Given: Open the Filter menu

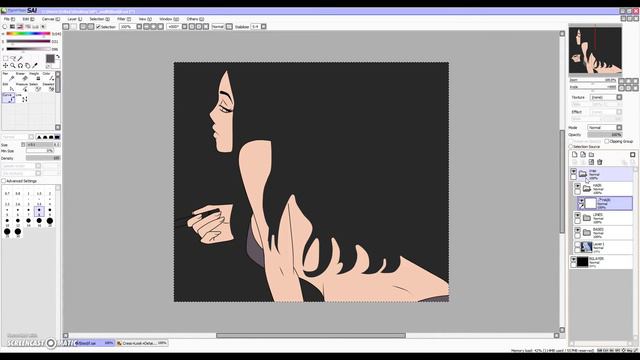Looking at the screenshot, I should point(124,19).
